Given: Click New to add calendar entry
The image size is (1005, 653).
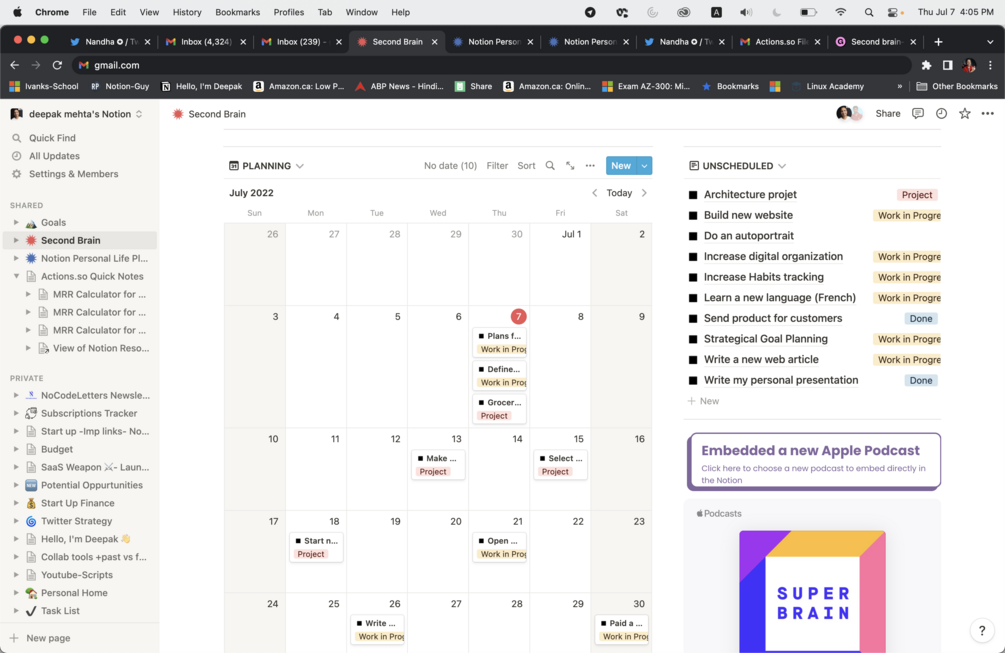Looking at the screenshot, I should tap(620, 166).
